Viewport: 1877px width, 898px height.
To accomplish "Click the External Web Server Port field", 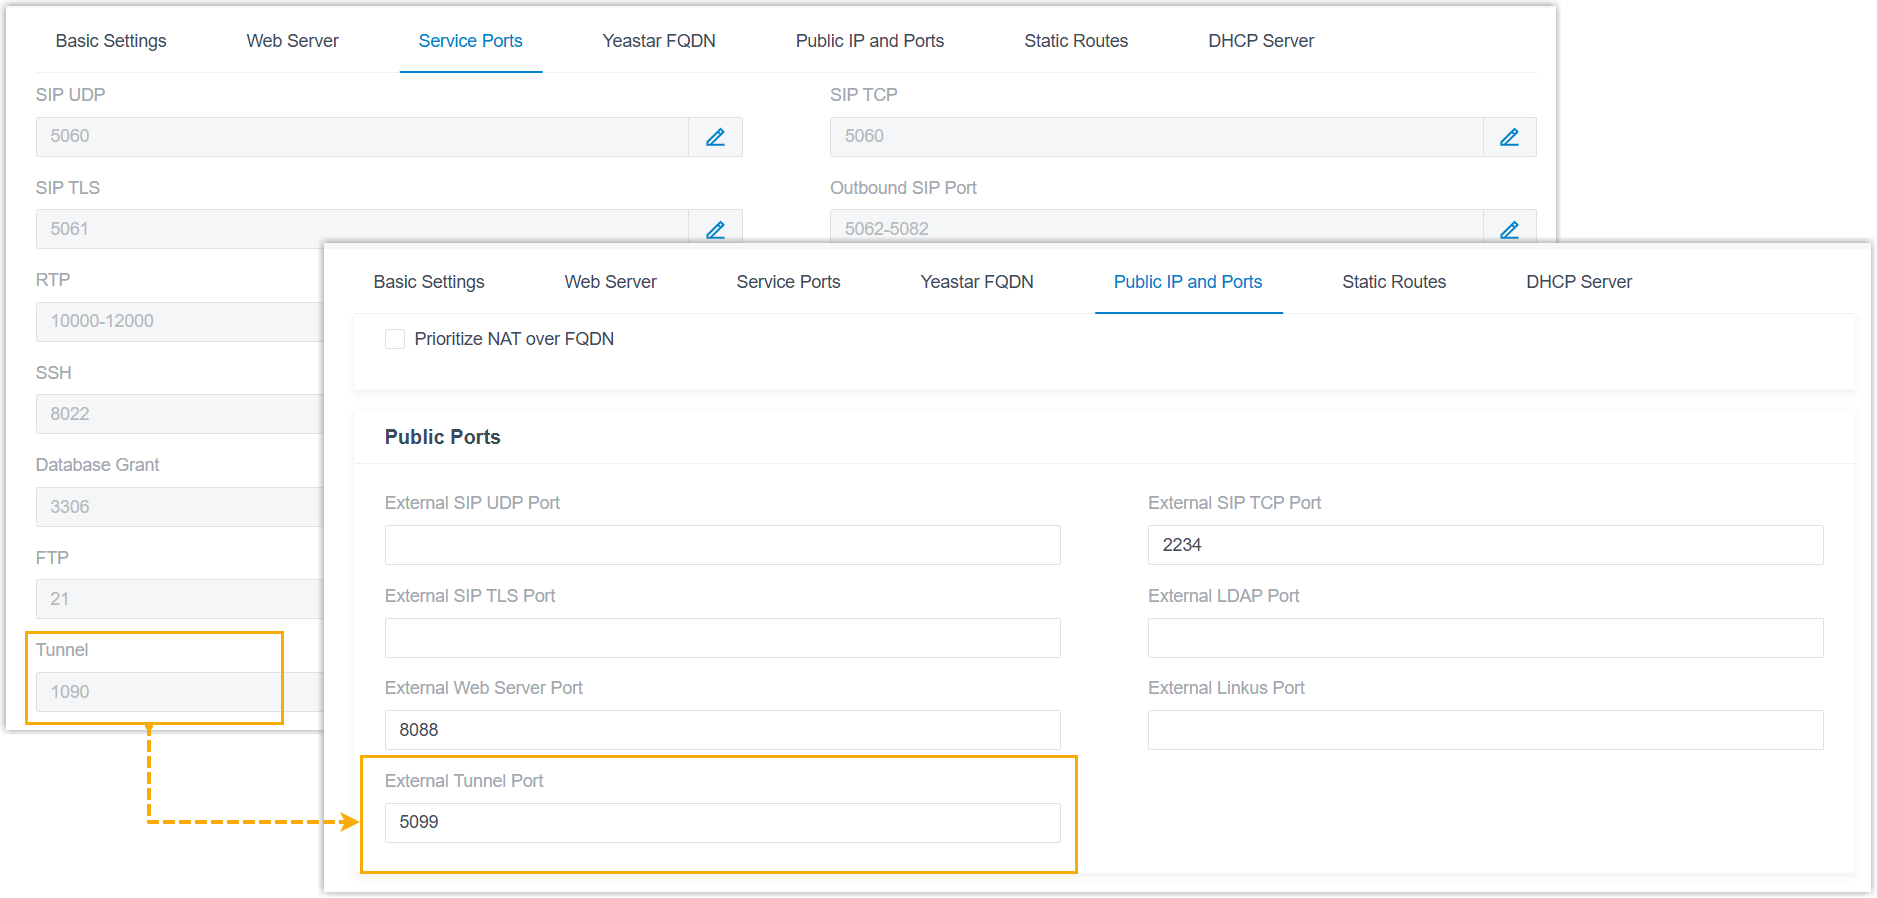I will point(722,730).
